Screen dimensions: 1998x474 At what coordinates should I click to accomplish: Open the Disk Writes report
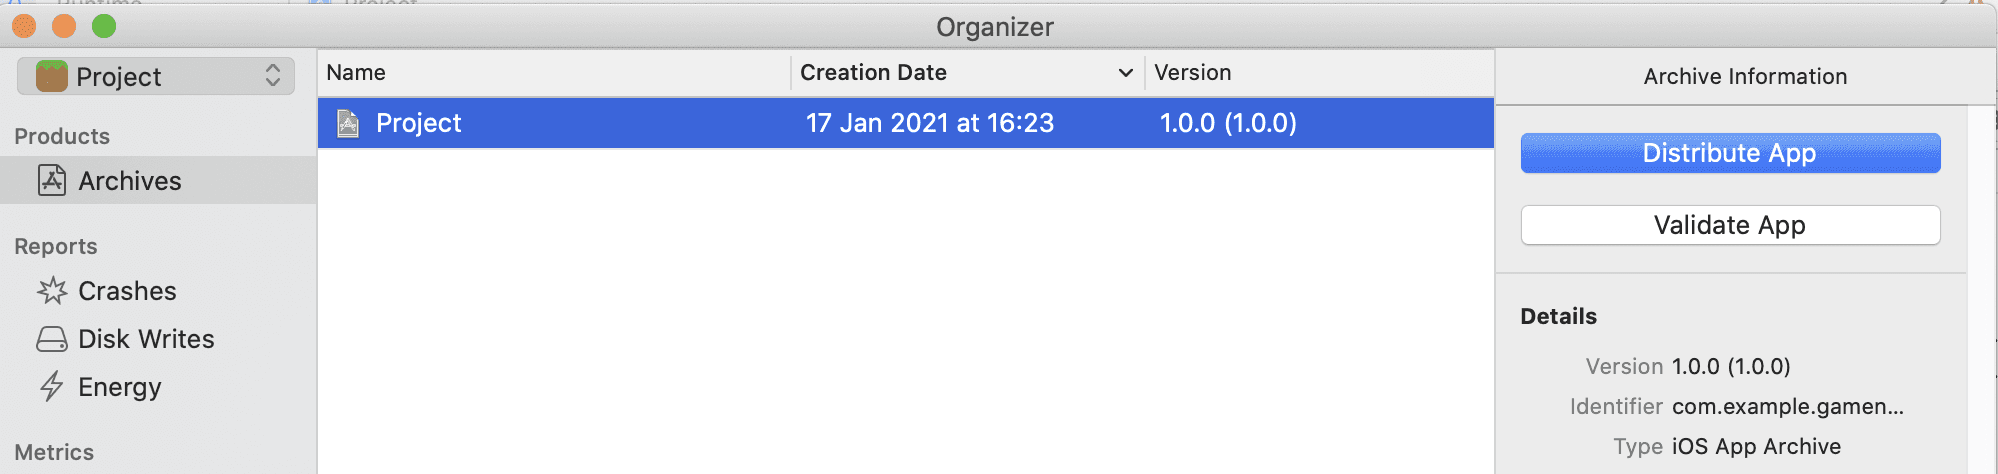pos(146,339)
